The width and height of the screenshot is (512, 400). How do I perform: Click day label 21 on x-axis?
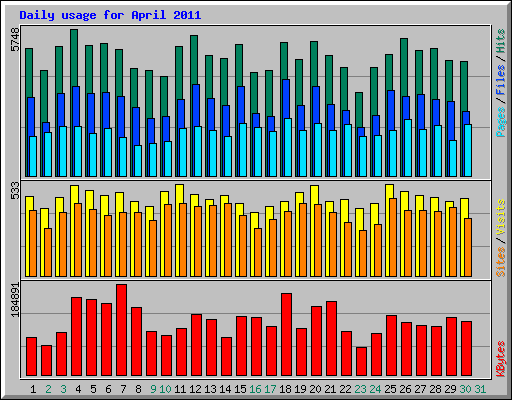(330, 389)
